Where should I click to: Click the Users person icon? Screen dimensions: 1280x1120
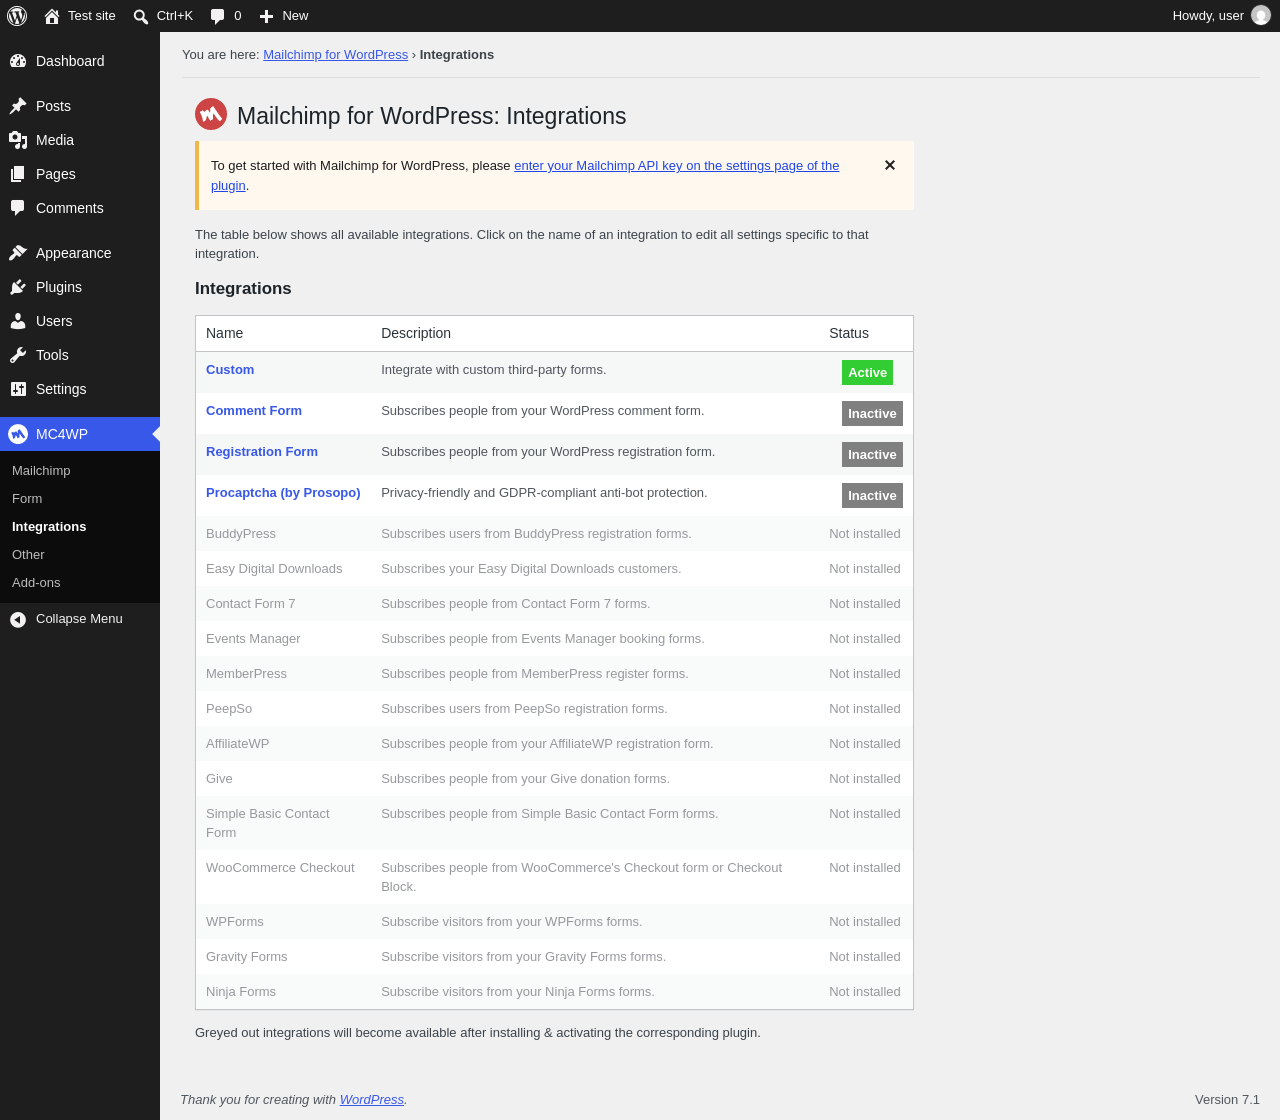click(x=18, y=321)
